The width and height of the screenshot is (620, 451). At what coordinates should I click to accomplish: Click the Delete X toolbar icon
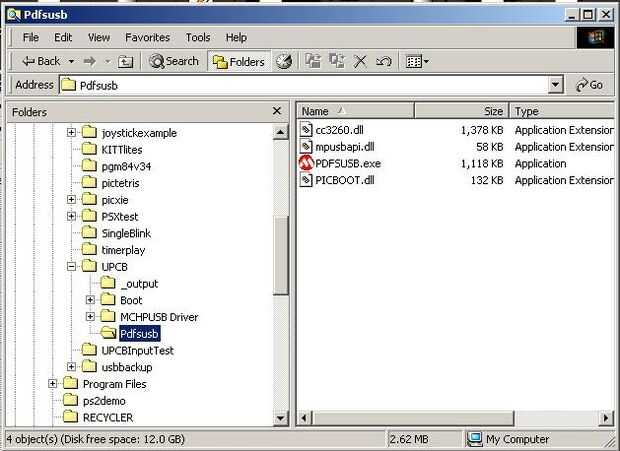[360, 62]
